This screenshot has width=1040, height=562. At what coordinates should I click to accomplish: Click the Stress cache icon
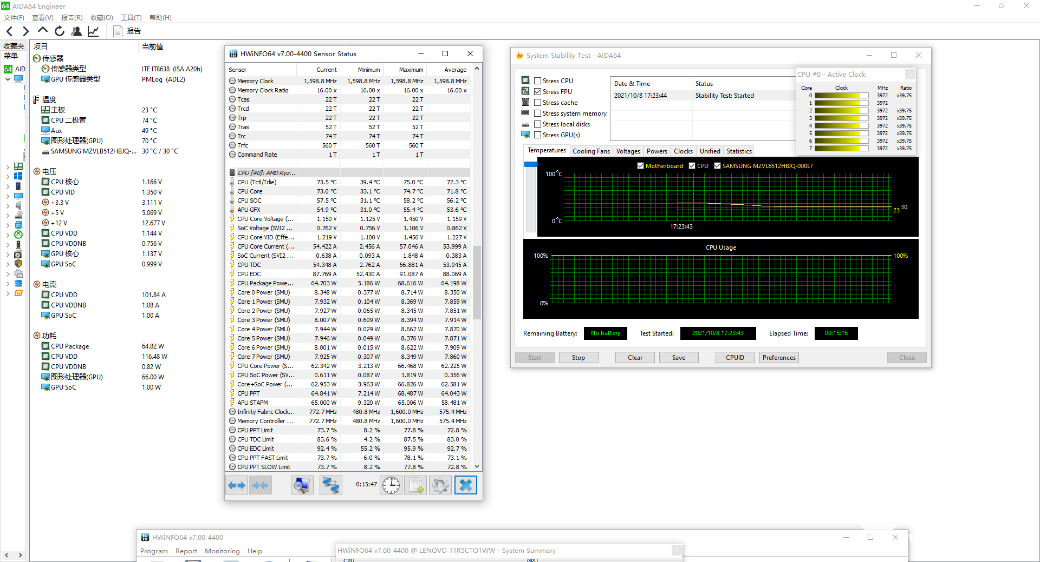pos(525,102)
